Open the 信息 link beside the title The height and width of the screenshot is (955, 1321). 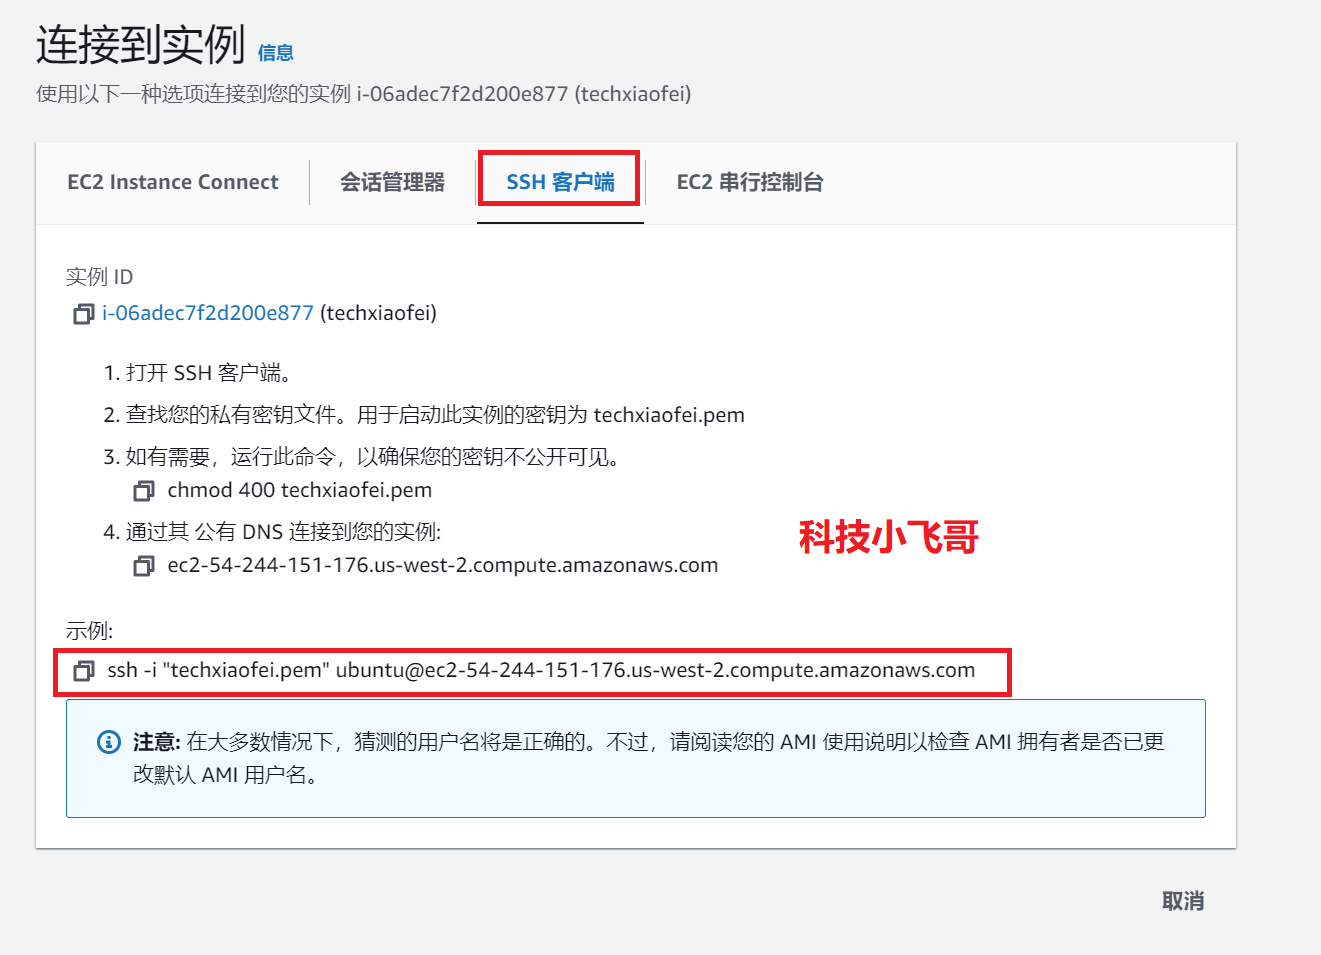point(276,53)
